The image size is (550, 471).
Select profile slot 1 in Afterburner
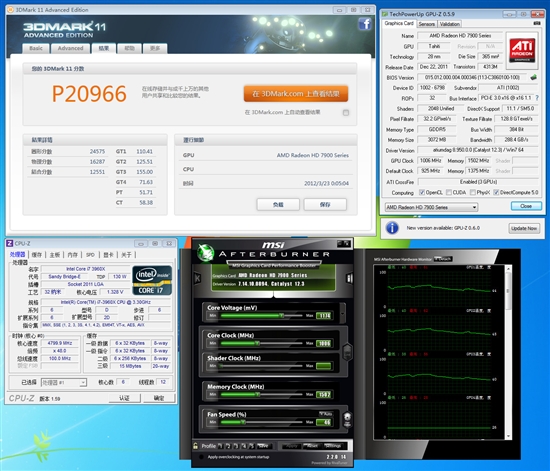click(x=220, y=446)
